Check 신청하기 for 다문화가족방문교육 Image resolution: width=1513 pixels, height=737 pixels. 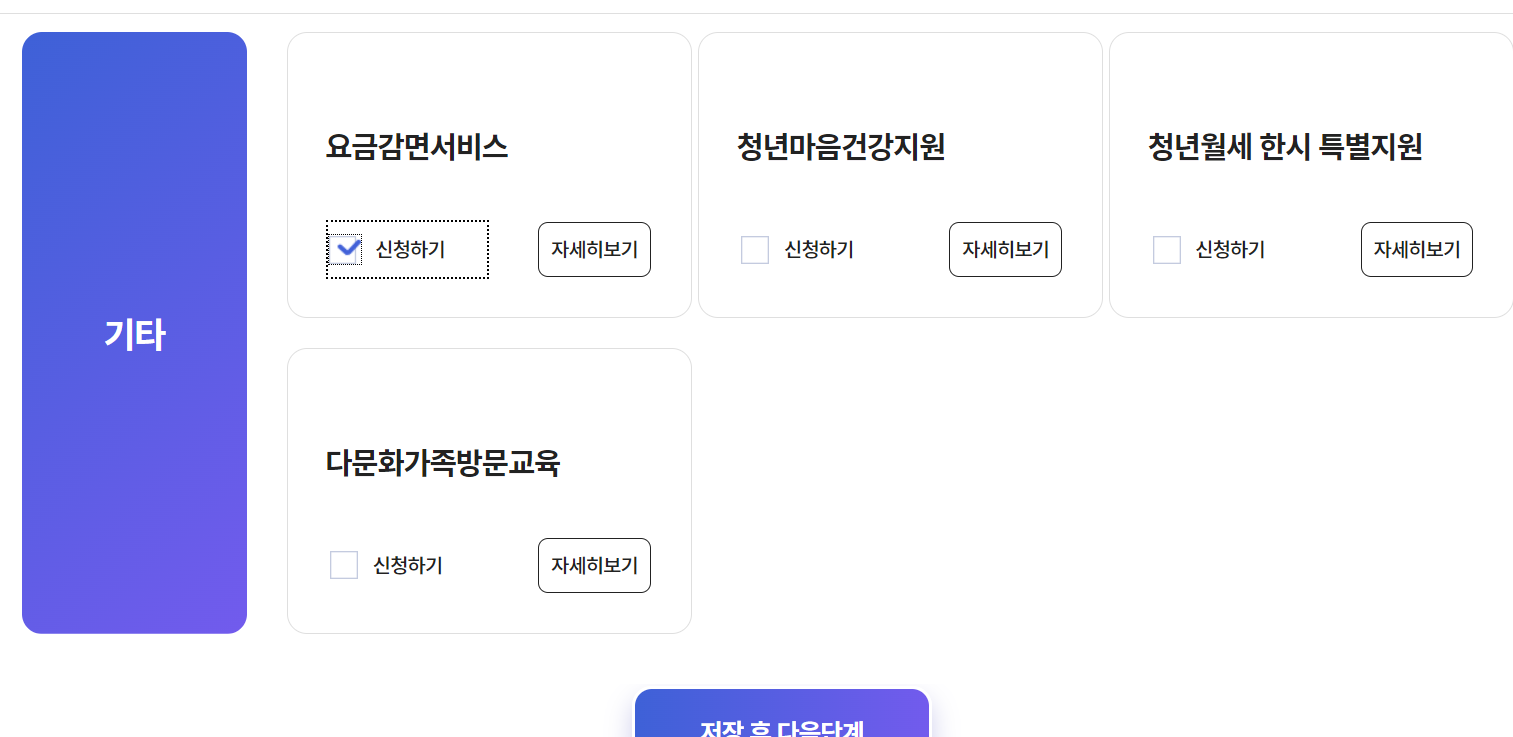(x=344, y=564)
